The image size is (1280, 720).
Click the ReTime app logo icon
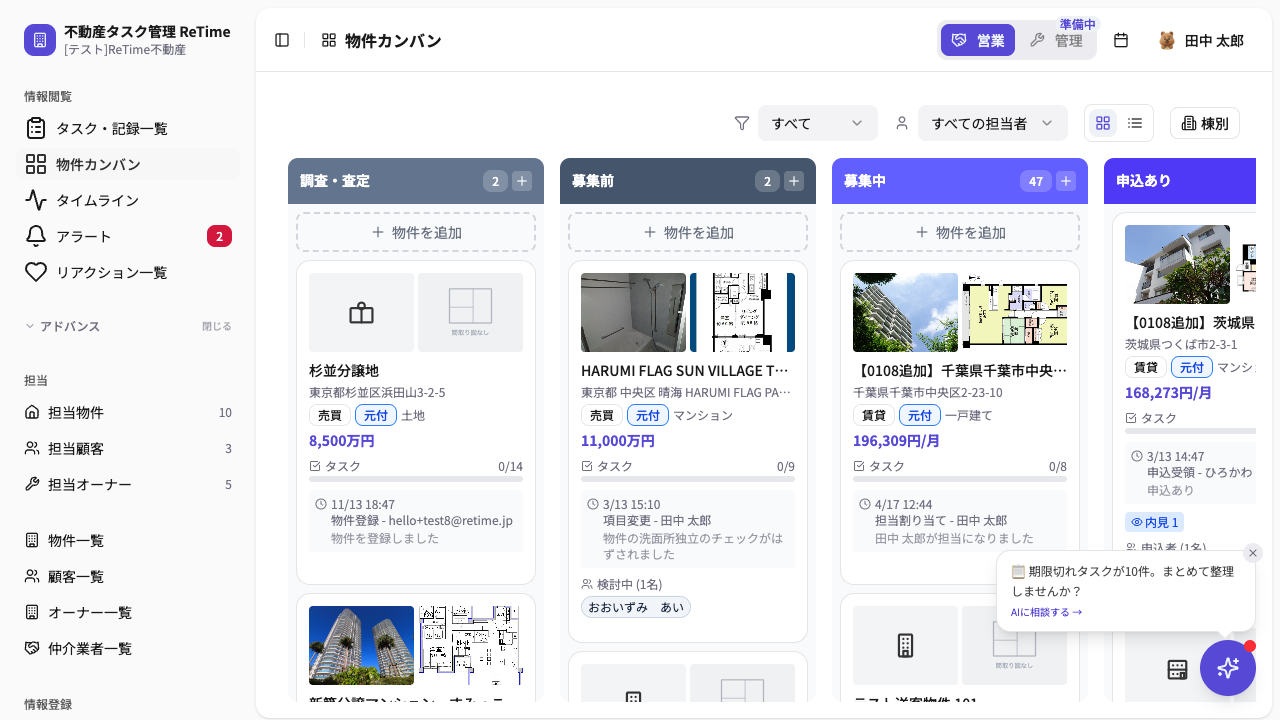point(40,40)
